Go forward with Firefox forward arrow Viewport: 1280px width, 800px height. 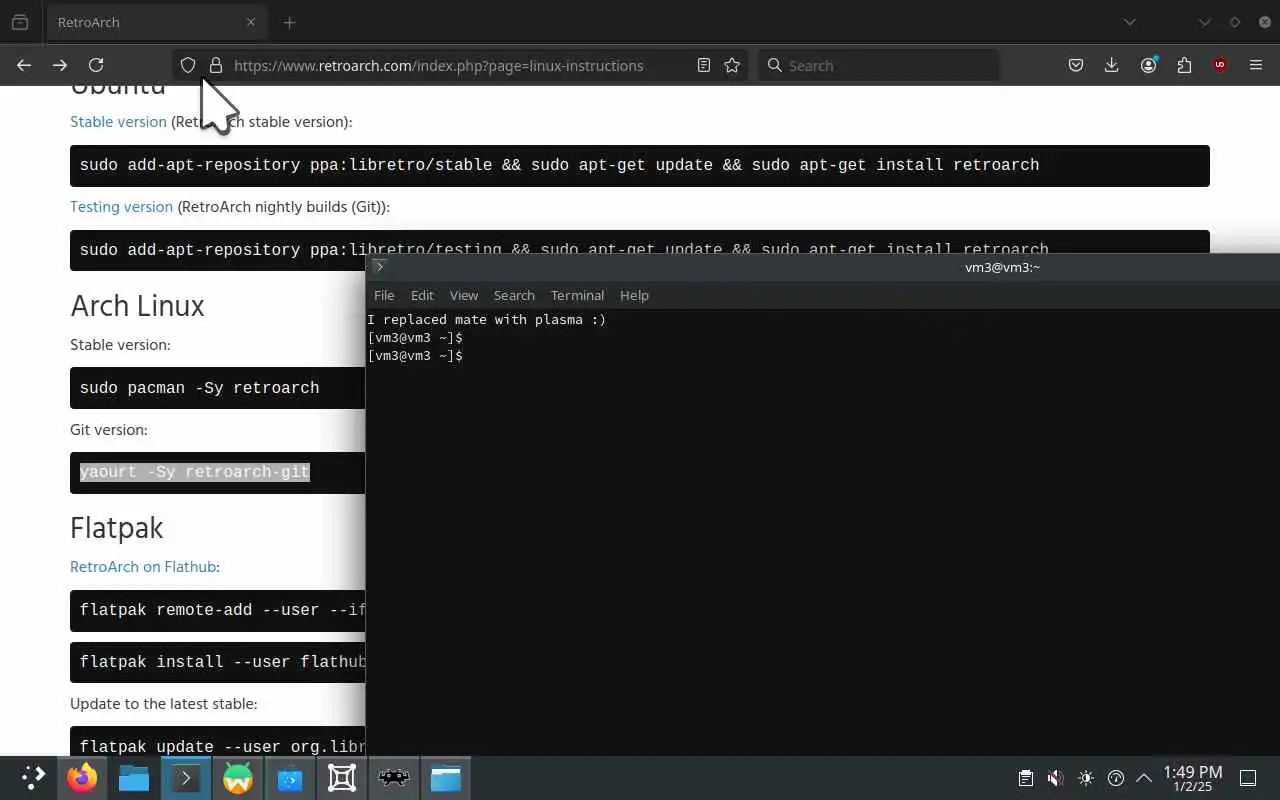(60, 65)
